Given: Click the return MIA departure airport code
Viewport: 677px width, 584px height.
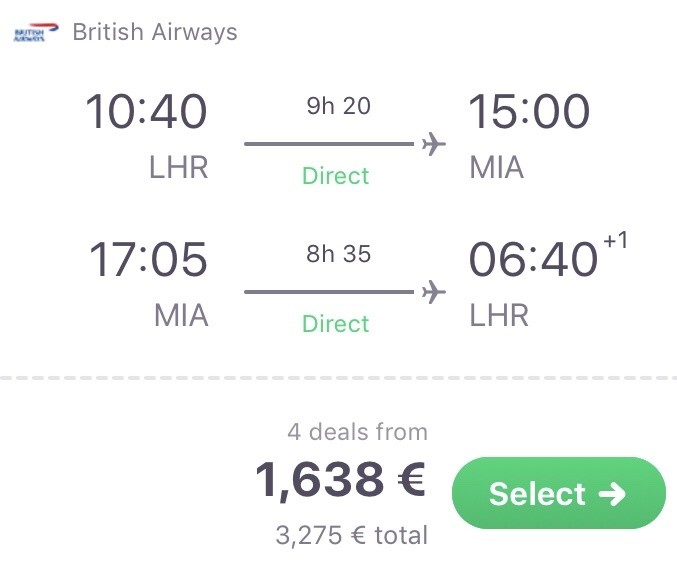Looking at the screenshot, I should pos(181,315).
